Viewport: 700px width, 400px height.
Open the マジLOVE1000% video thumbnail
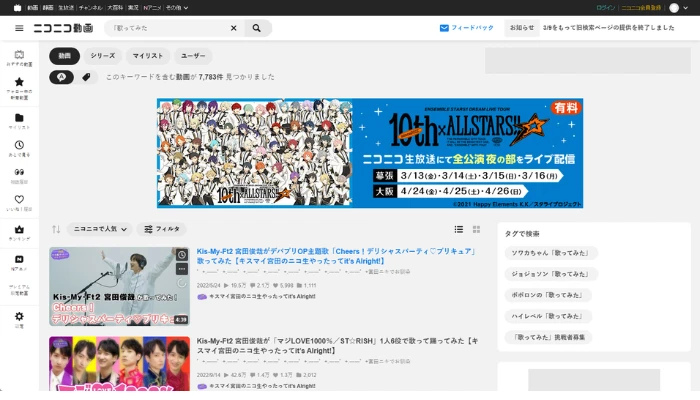(x=119, y=363)
